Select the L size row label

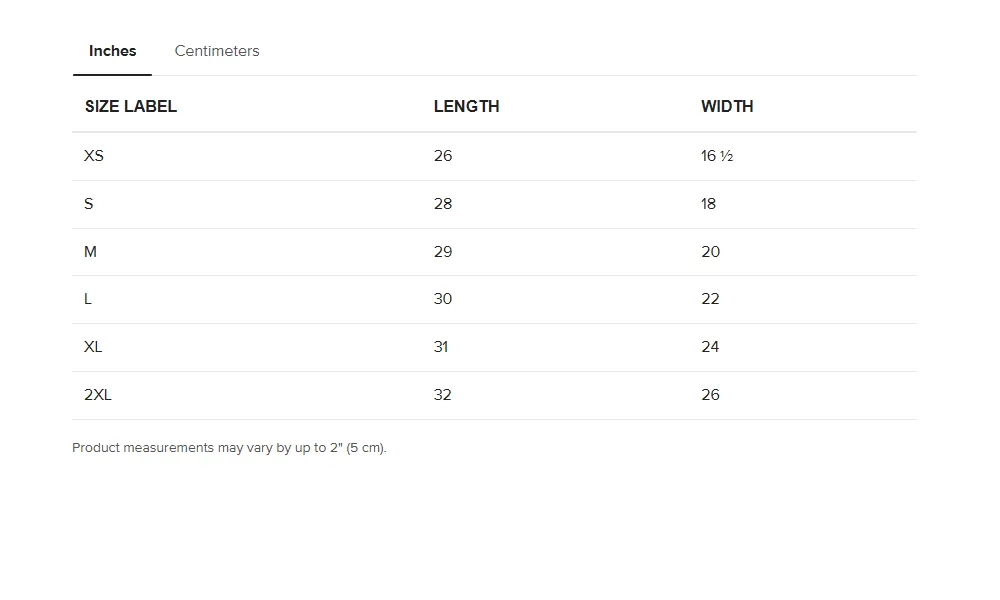click(89, 299)
